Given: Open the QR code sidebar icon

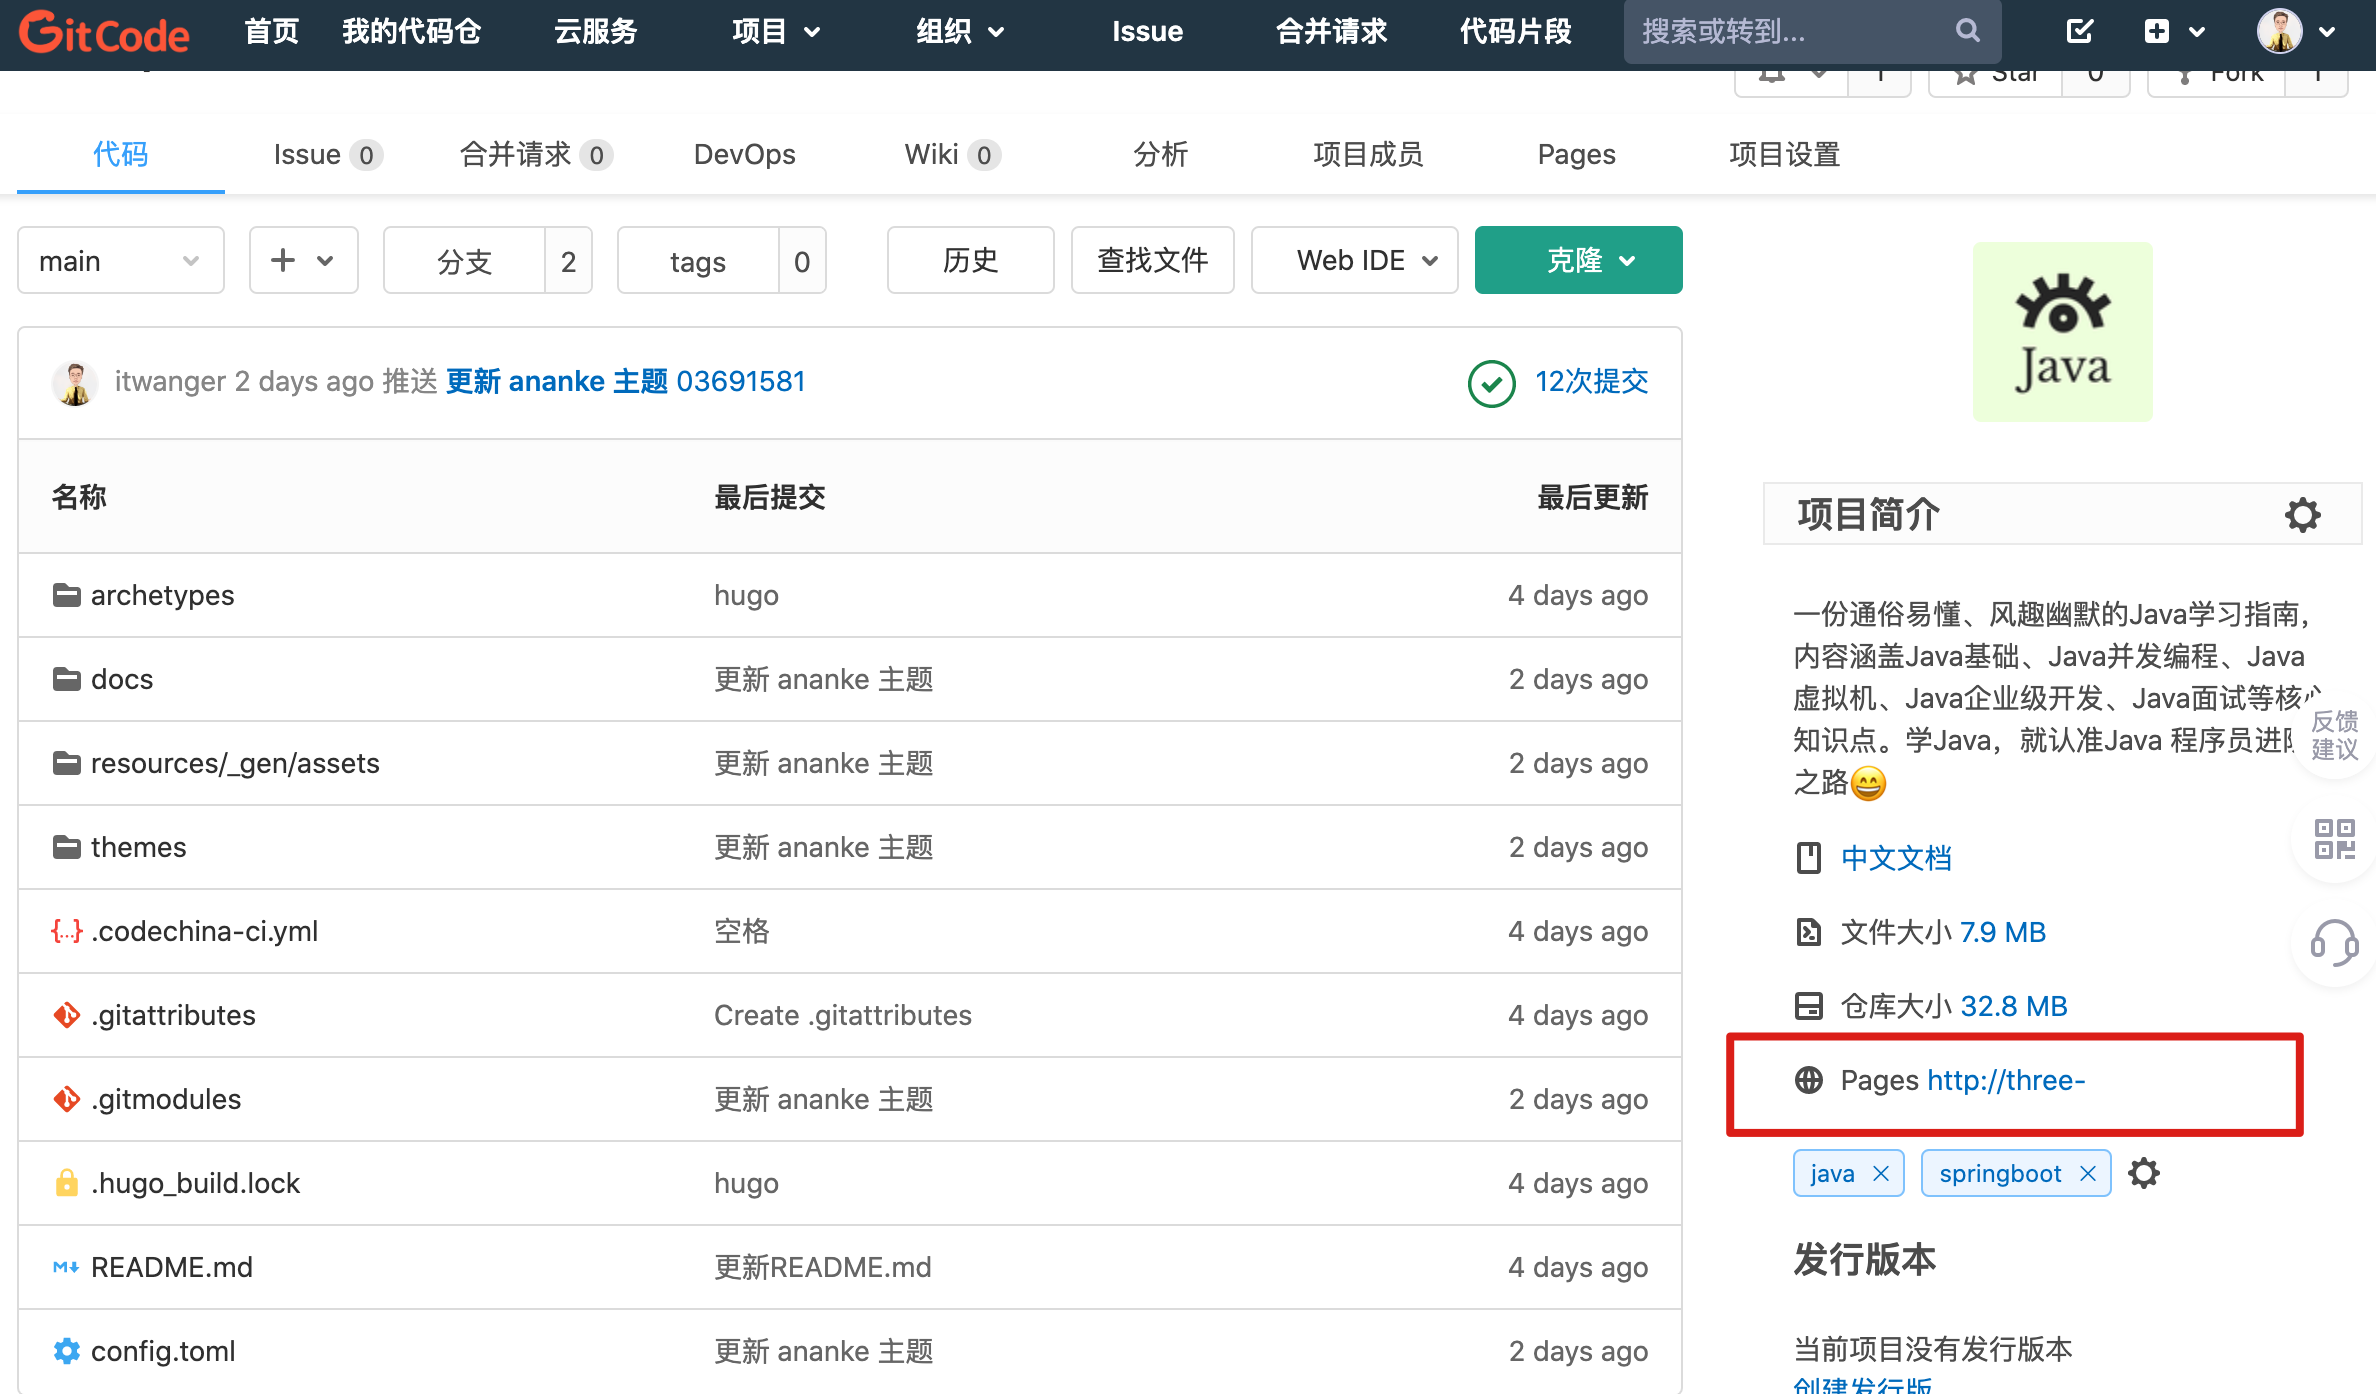Looking at the screenshot, I should pos(2335,838).
